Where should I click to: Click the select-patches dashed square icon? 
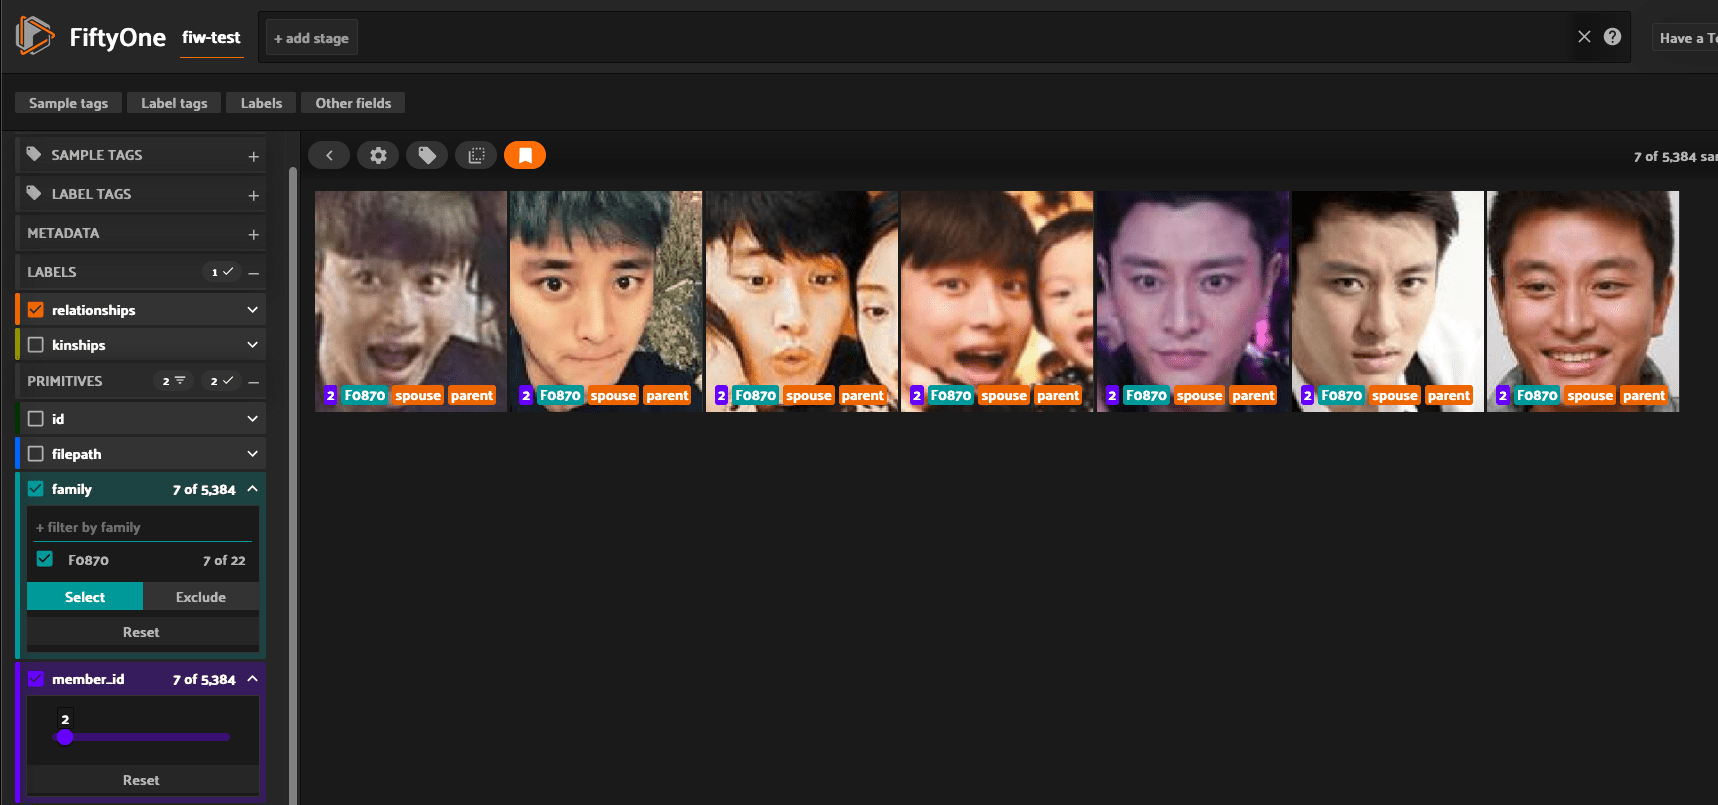(476, 155)
